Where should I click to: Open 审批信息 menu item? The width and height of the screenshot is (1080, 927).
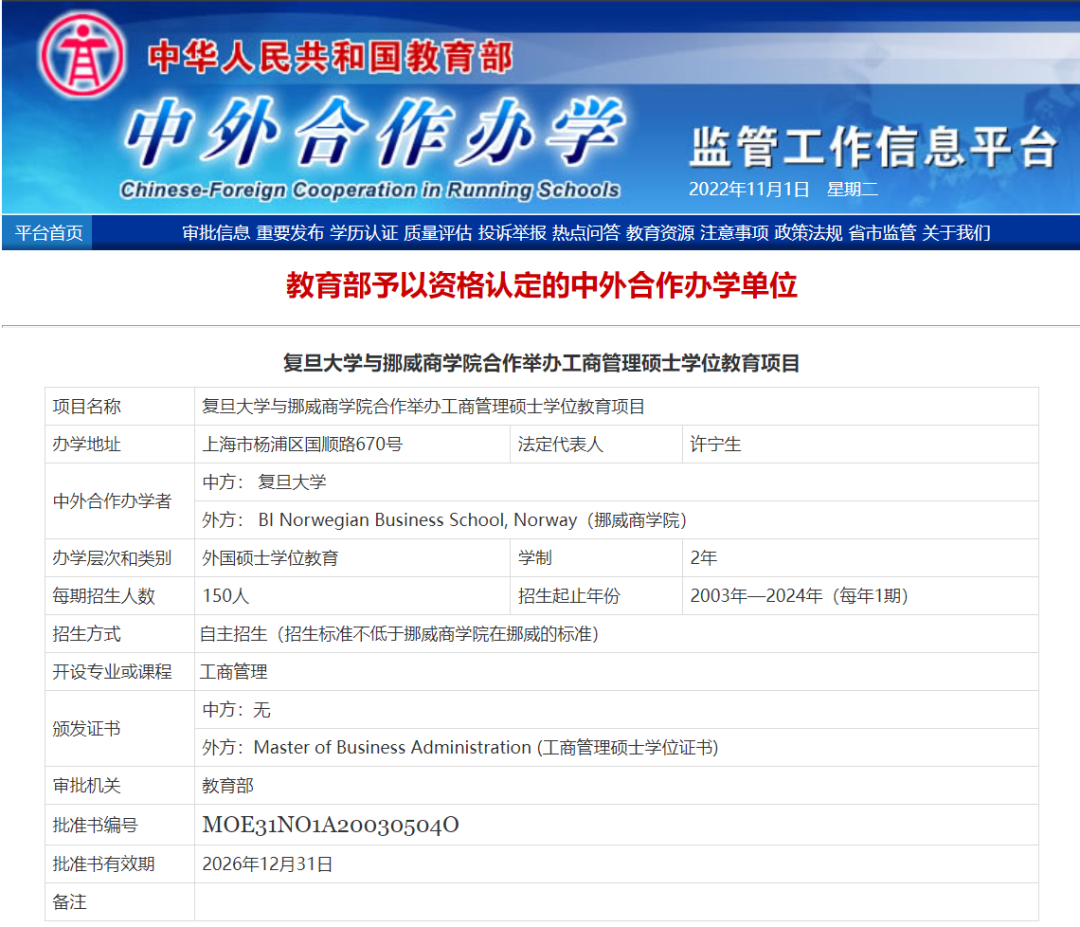[x=216, y=233]
